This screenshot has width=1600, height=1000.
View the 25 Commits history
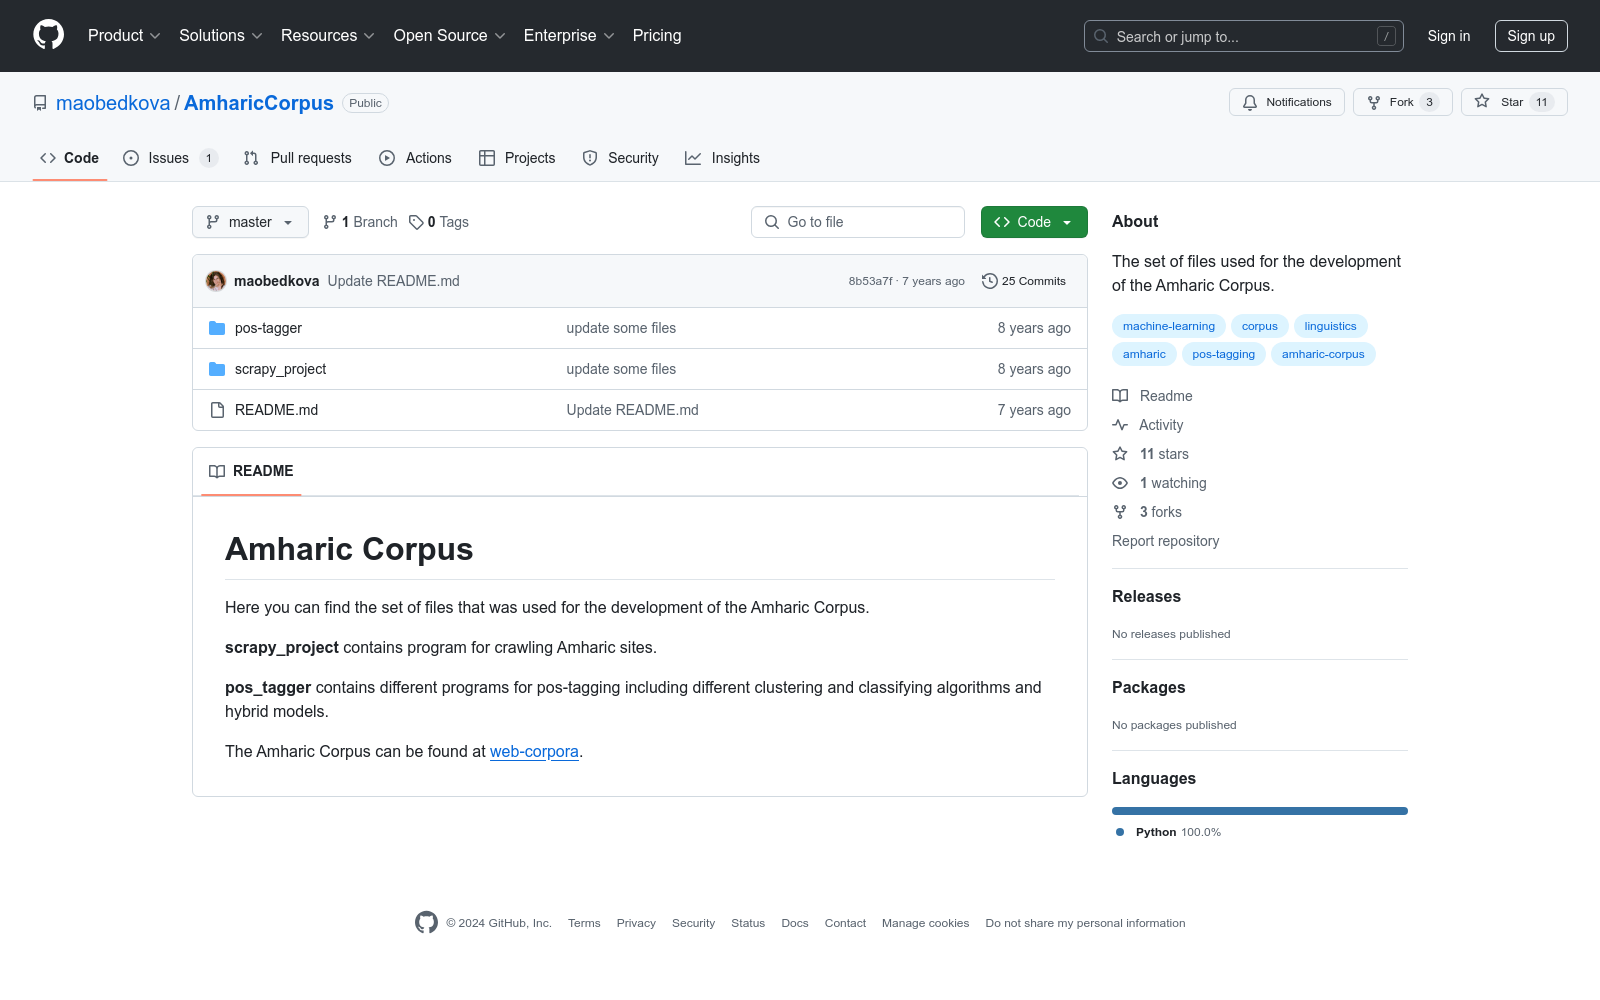[x=1024, y=281]
